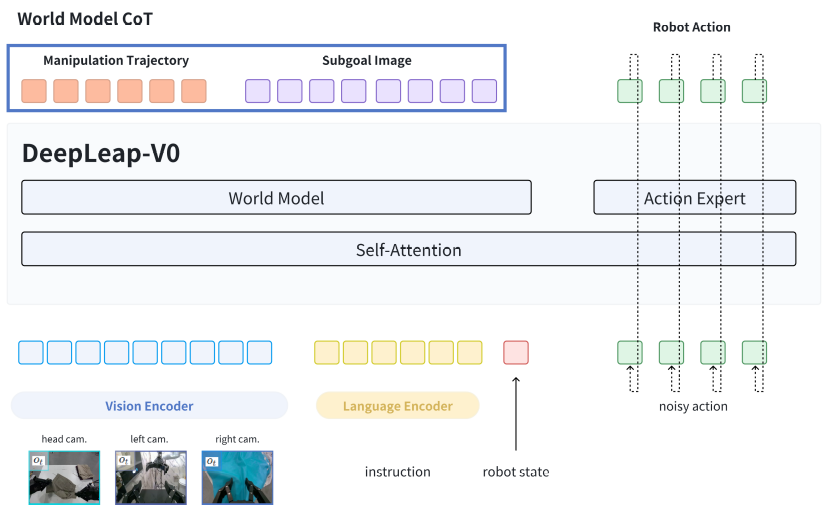Click the leftmost green noisy action square
834x510 pixels.
pos(630,352)
